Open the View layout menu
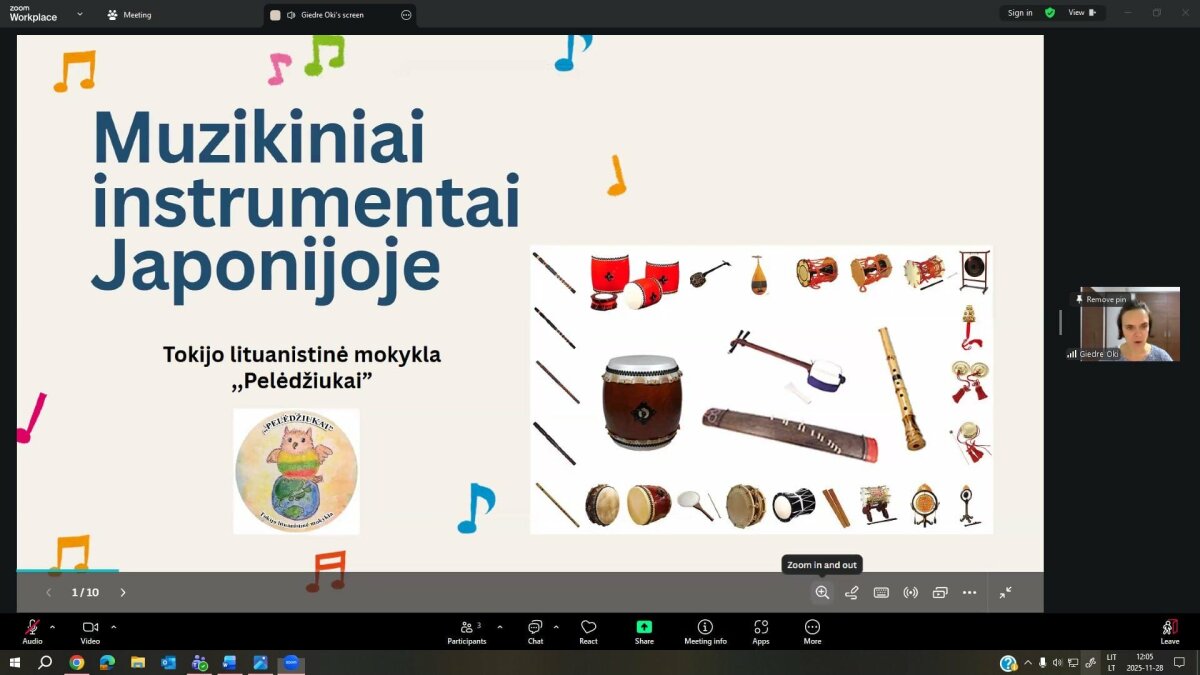 [1082, 13]
